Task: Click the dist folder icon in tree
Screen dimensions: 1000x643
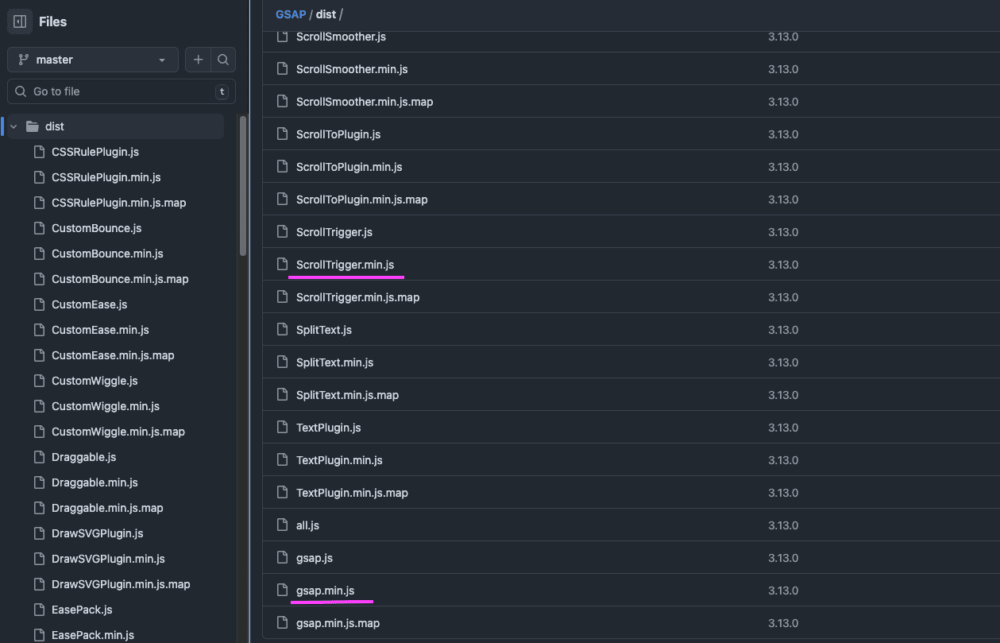Action: click(32, 127)
